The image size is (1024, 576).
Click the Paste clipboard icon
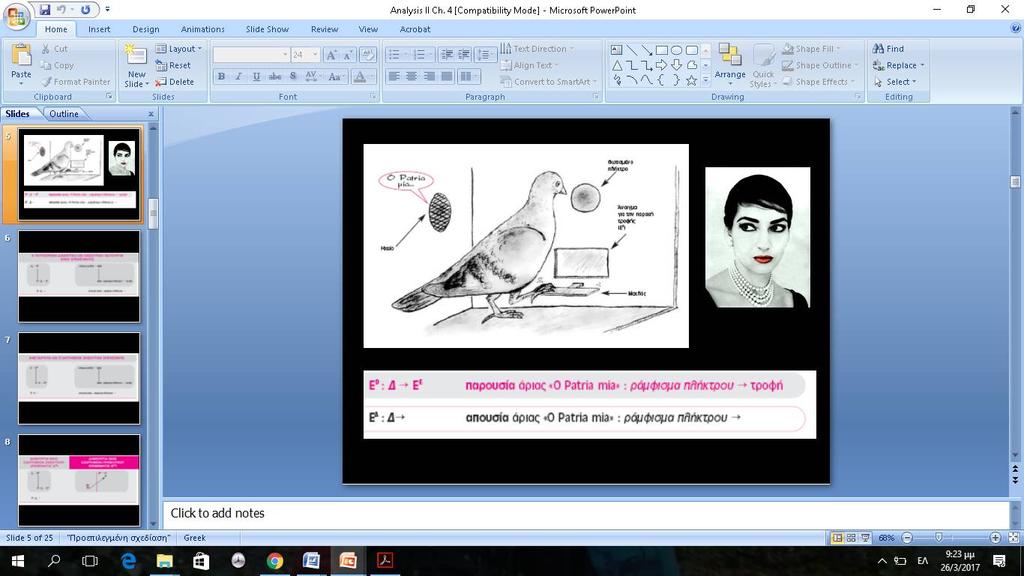click(x=21, y=56)
